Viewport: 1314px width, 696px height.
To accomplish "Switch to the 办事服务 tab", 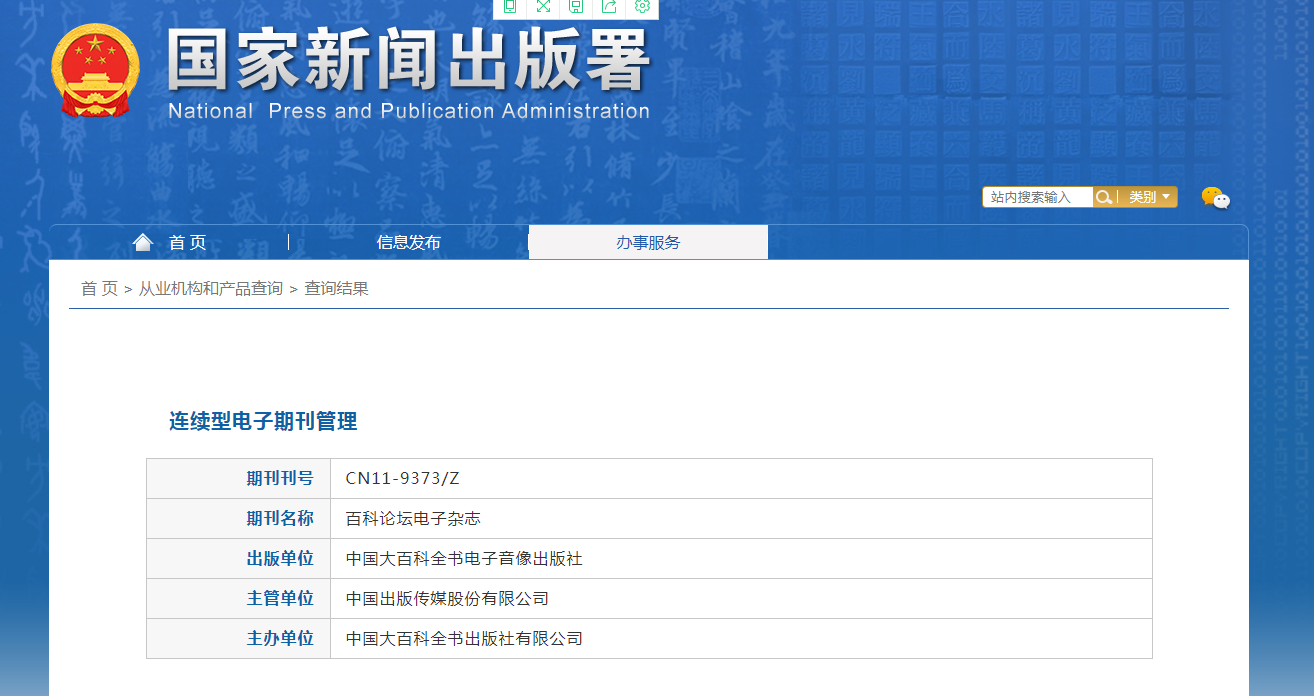I will 648,242.
